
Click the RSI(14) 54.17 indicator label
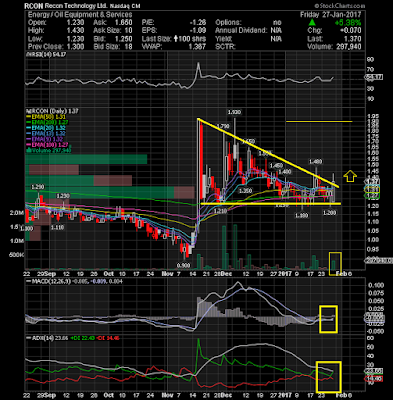[47, 54]
